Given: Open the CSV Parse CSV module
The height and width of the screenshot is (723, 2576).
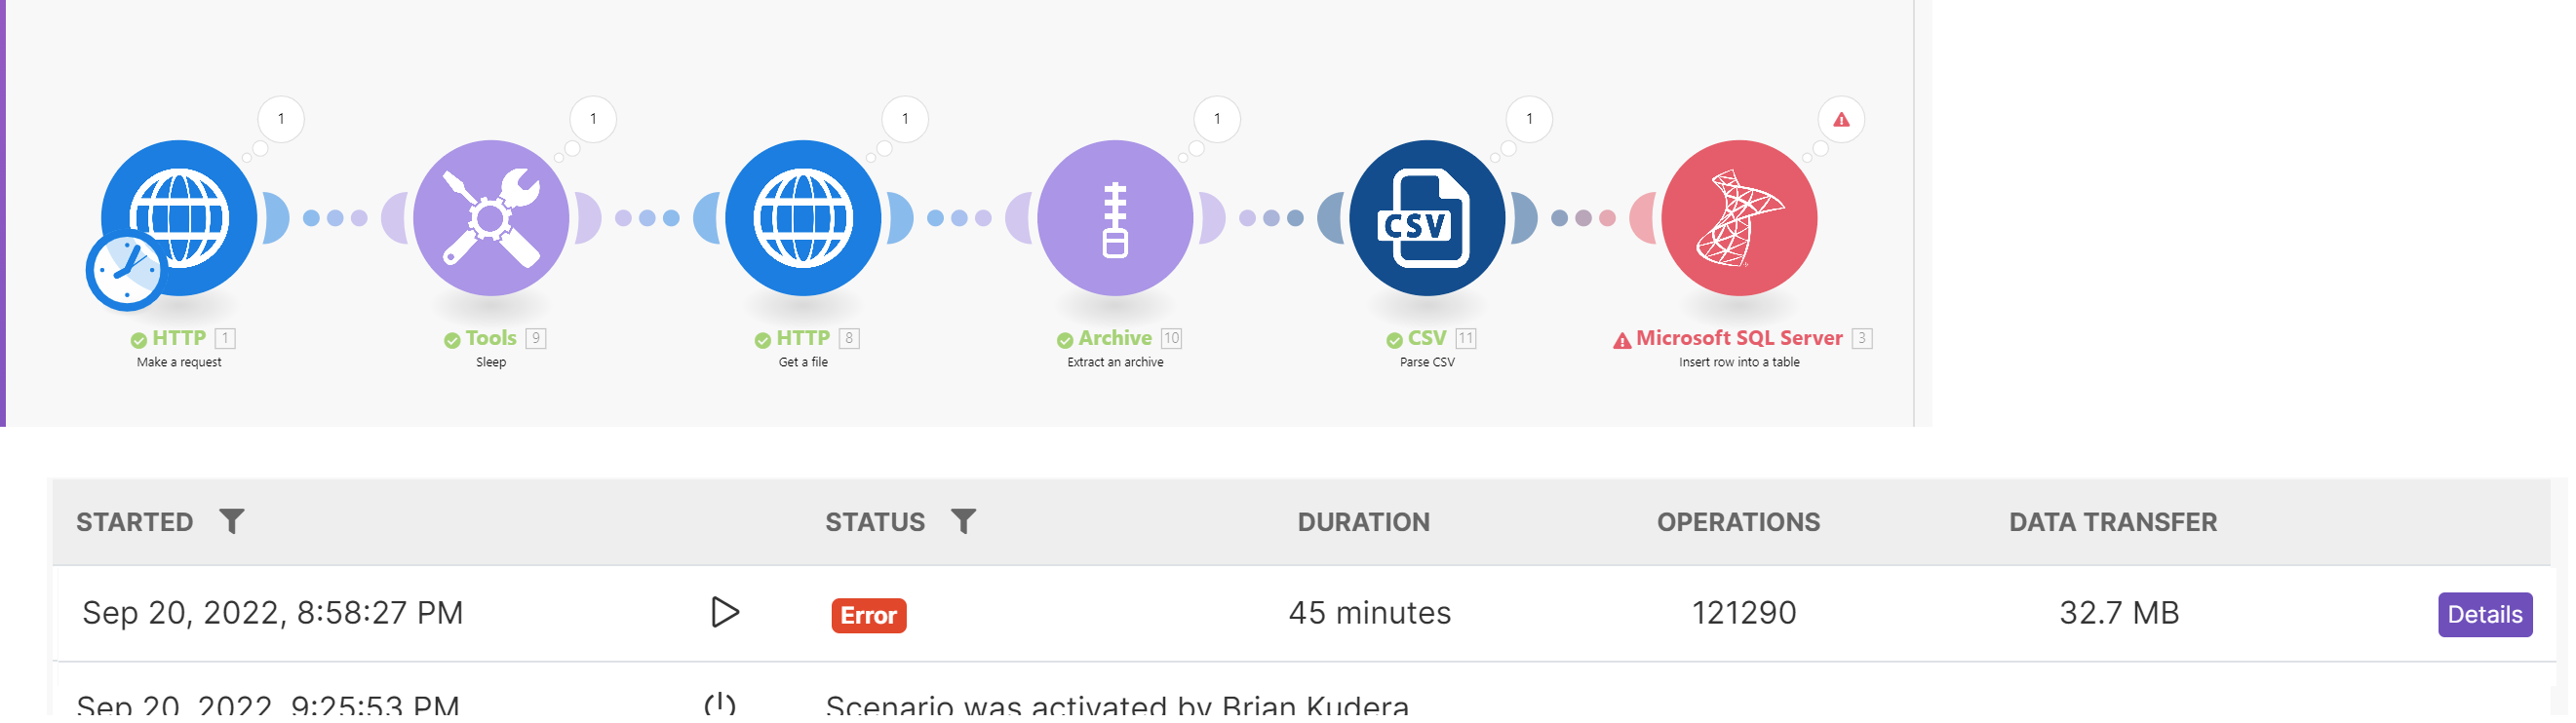Looking at the screenshot, I should click(1427, 217).
